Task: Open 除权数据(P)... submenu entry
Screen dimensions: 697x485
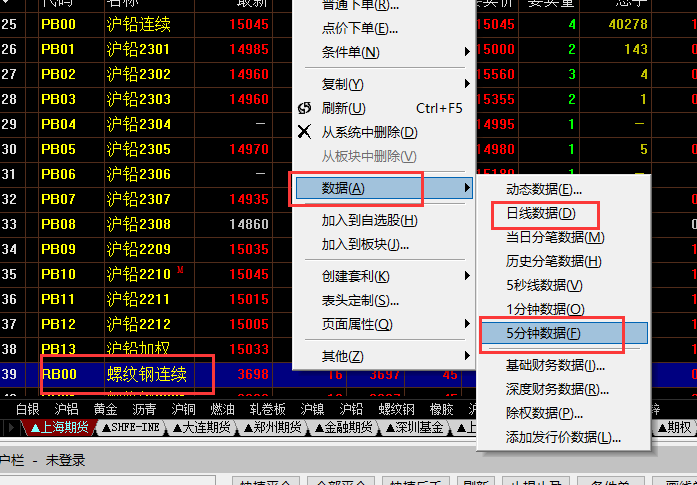Action: [x=544, y=413]
